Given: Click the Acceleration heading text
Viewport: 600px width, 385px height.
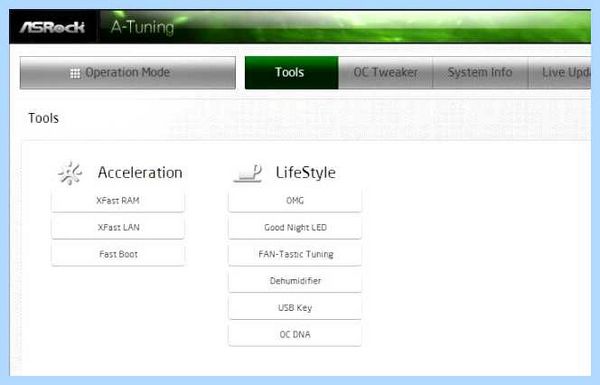Looking at the screenshot, I should pyautogui.click(x=140, y=173).
